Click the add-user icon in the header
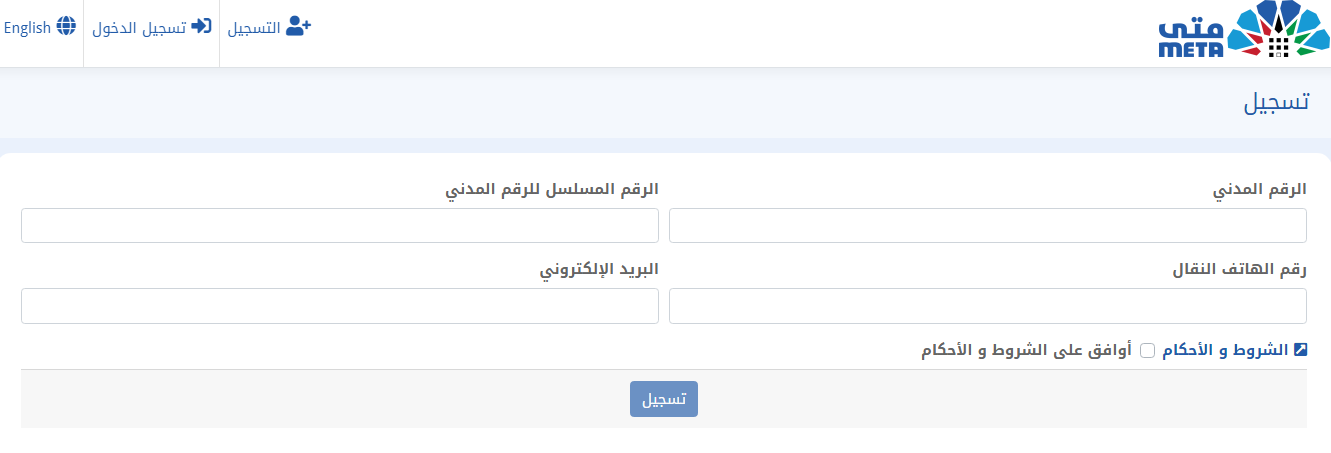The width and height of the screenshot is (1331, 453). pos(299,27)
